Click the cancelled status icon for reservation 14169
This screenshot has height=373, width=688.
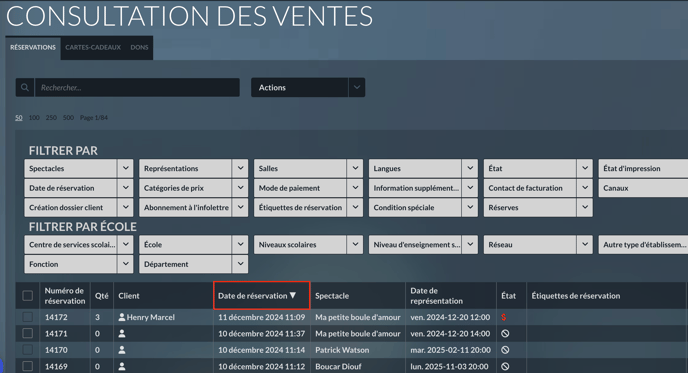point(505,366)
